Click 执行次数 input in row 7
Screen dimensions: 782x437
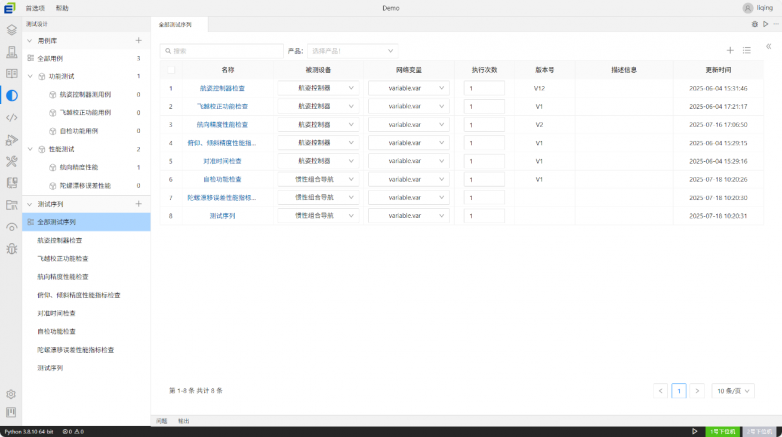coord(484,198)
